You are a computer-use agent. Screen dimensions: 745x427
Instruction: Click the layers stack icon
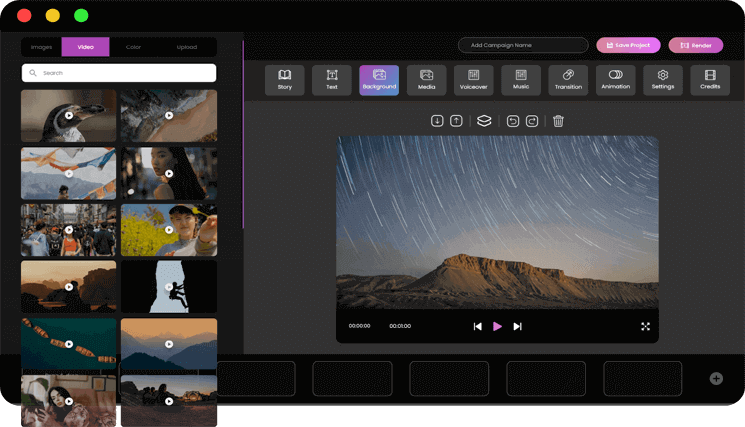click(x=484, y=121)
